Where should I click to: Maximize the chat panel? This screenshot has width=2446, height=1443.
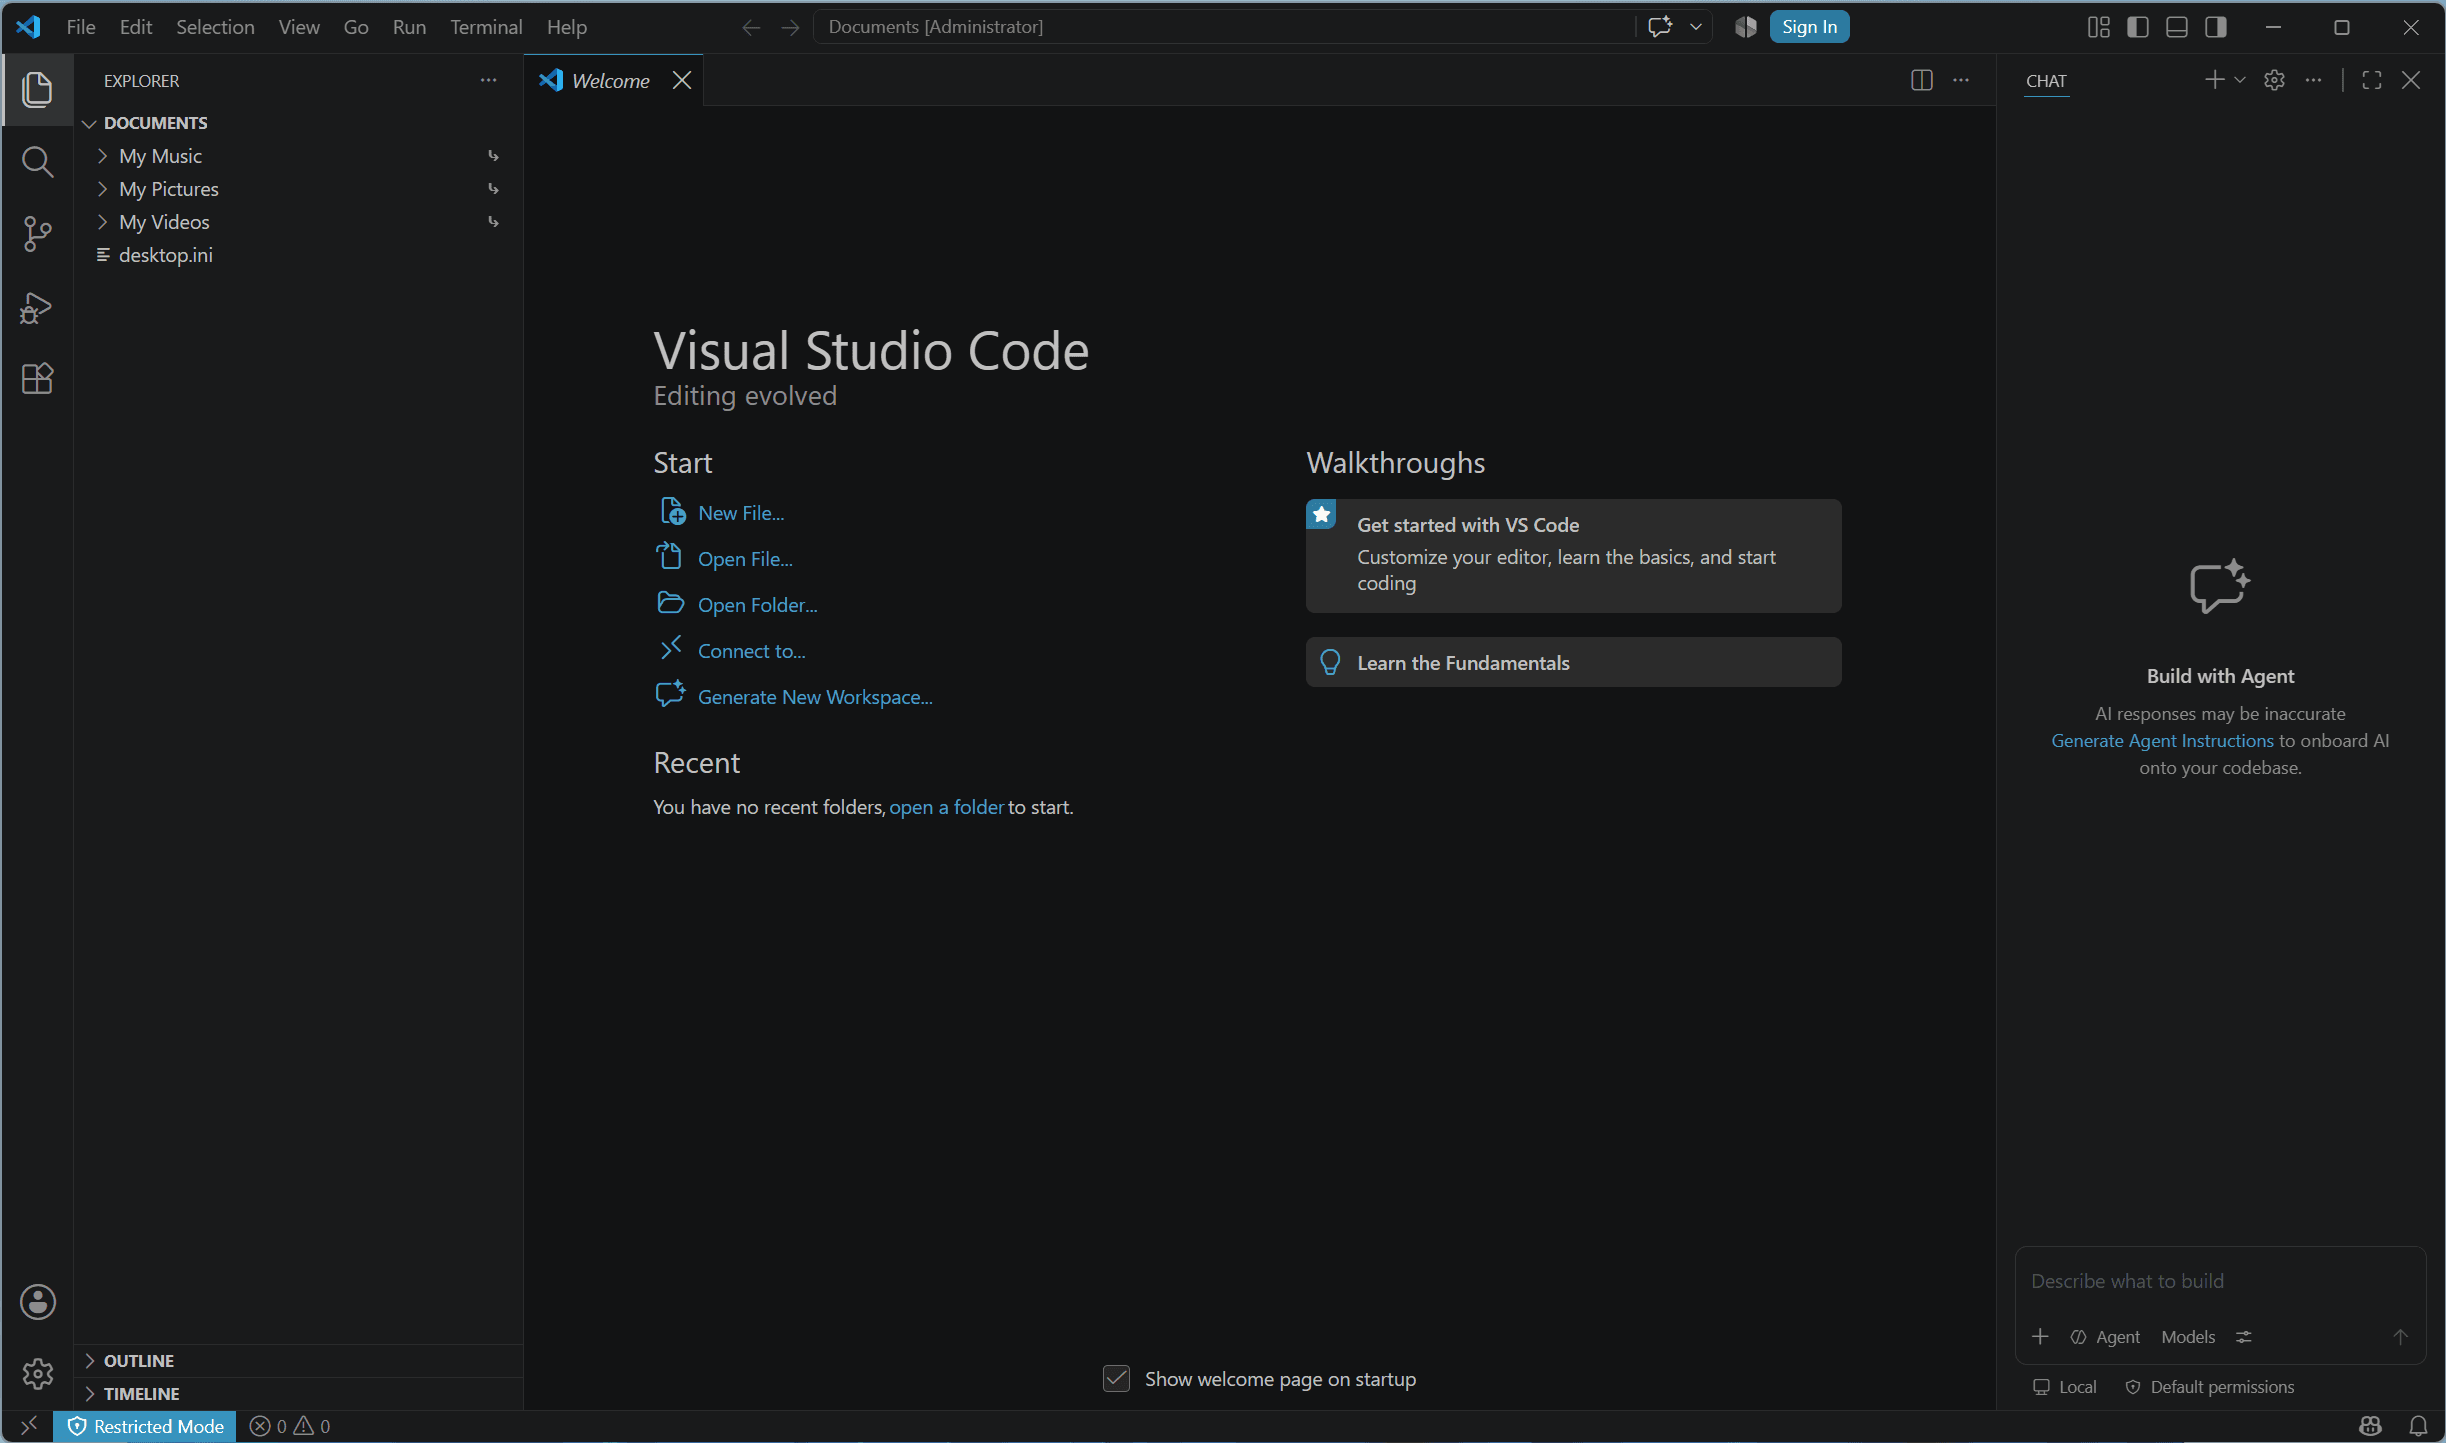[x=2371, y=80]
